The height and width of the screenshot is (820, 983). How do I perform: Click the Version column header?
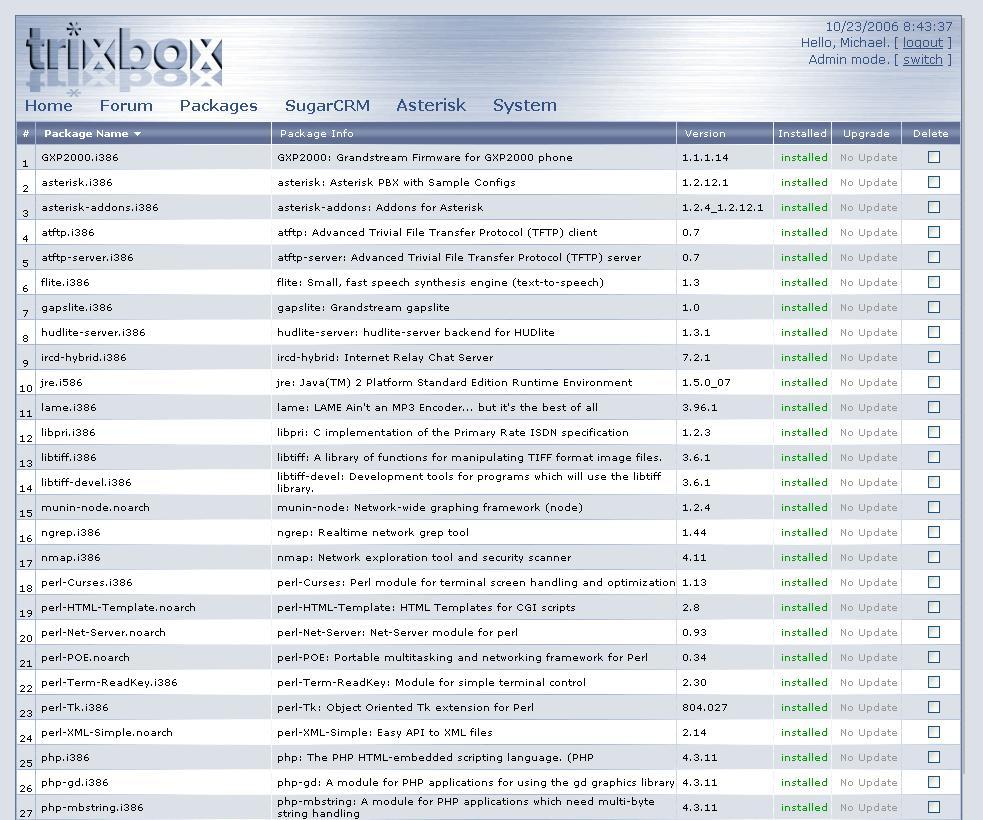(x=705, y=133)
